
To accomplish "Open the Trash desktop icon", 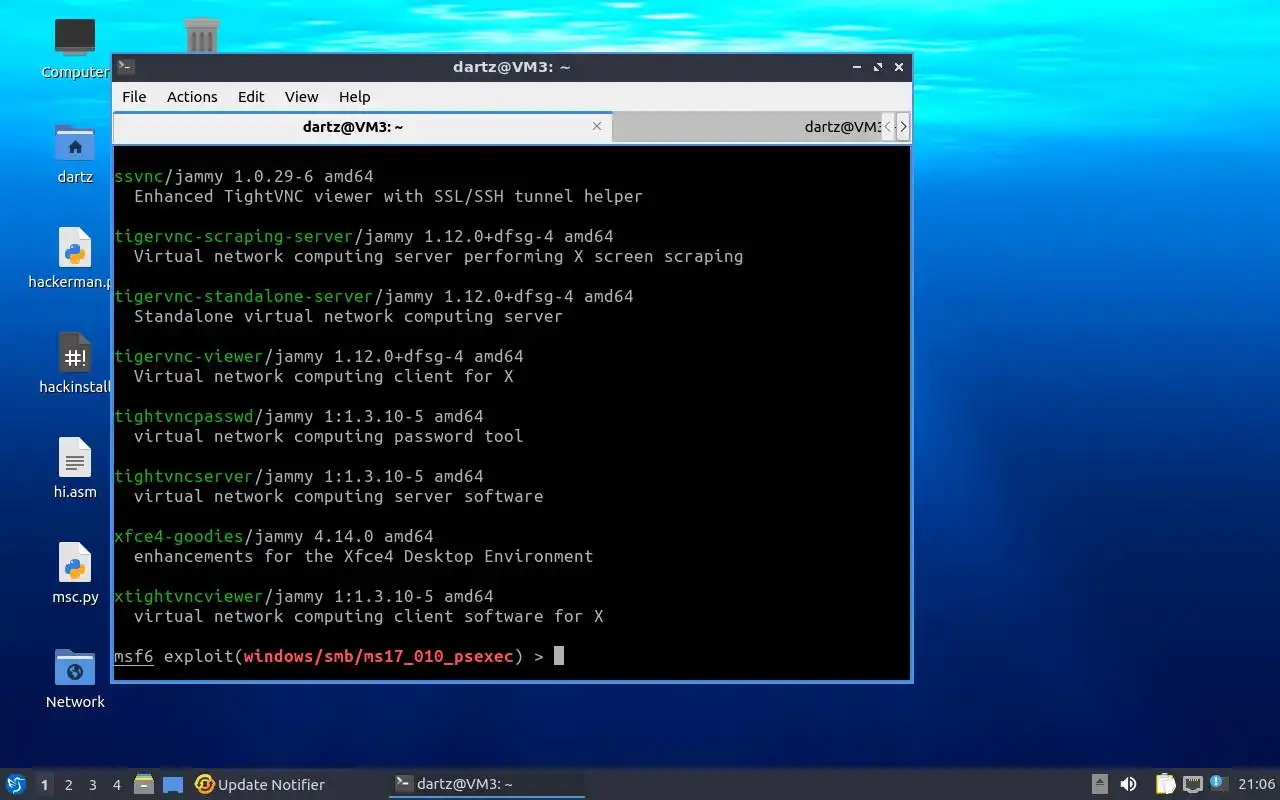I will [x=202, y=36].
